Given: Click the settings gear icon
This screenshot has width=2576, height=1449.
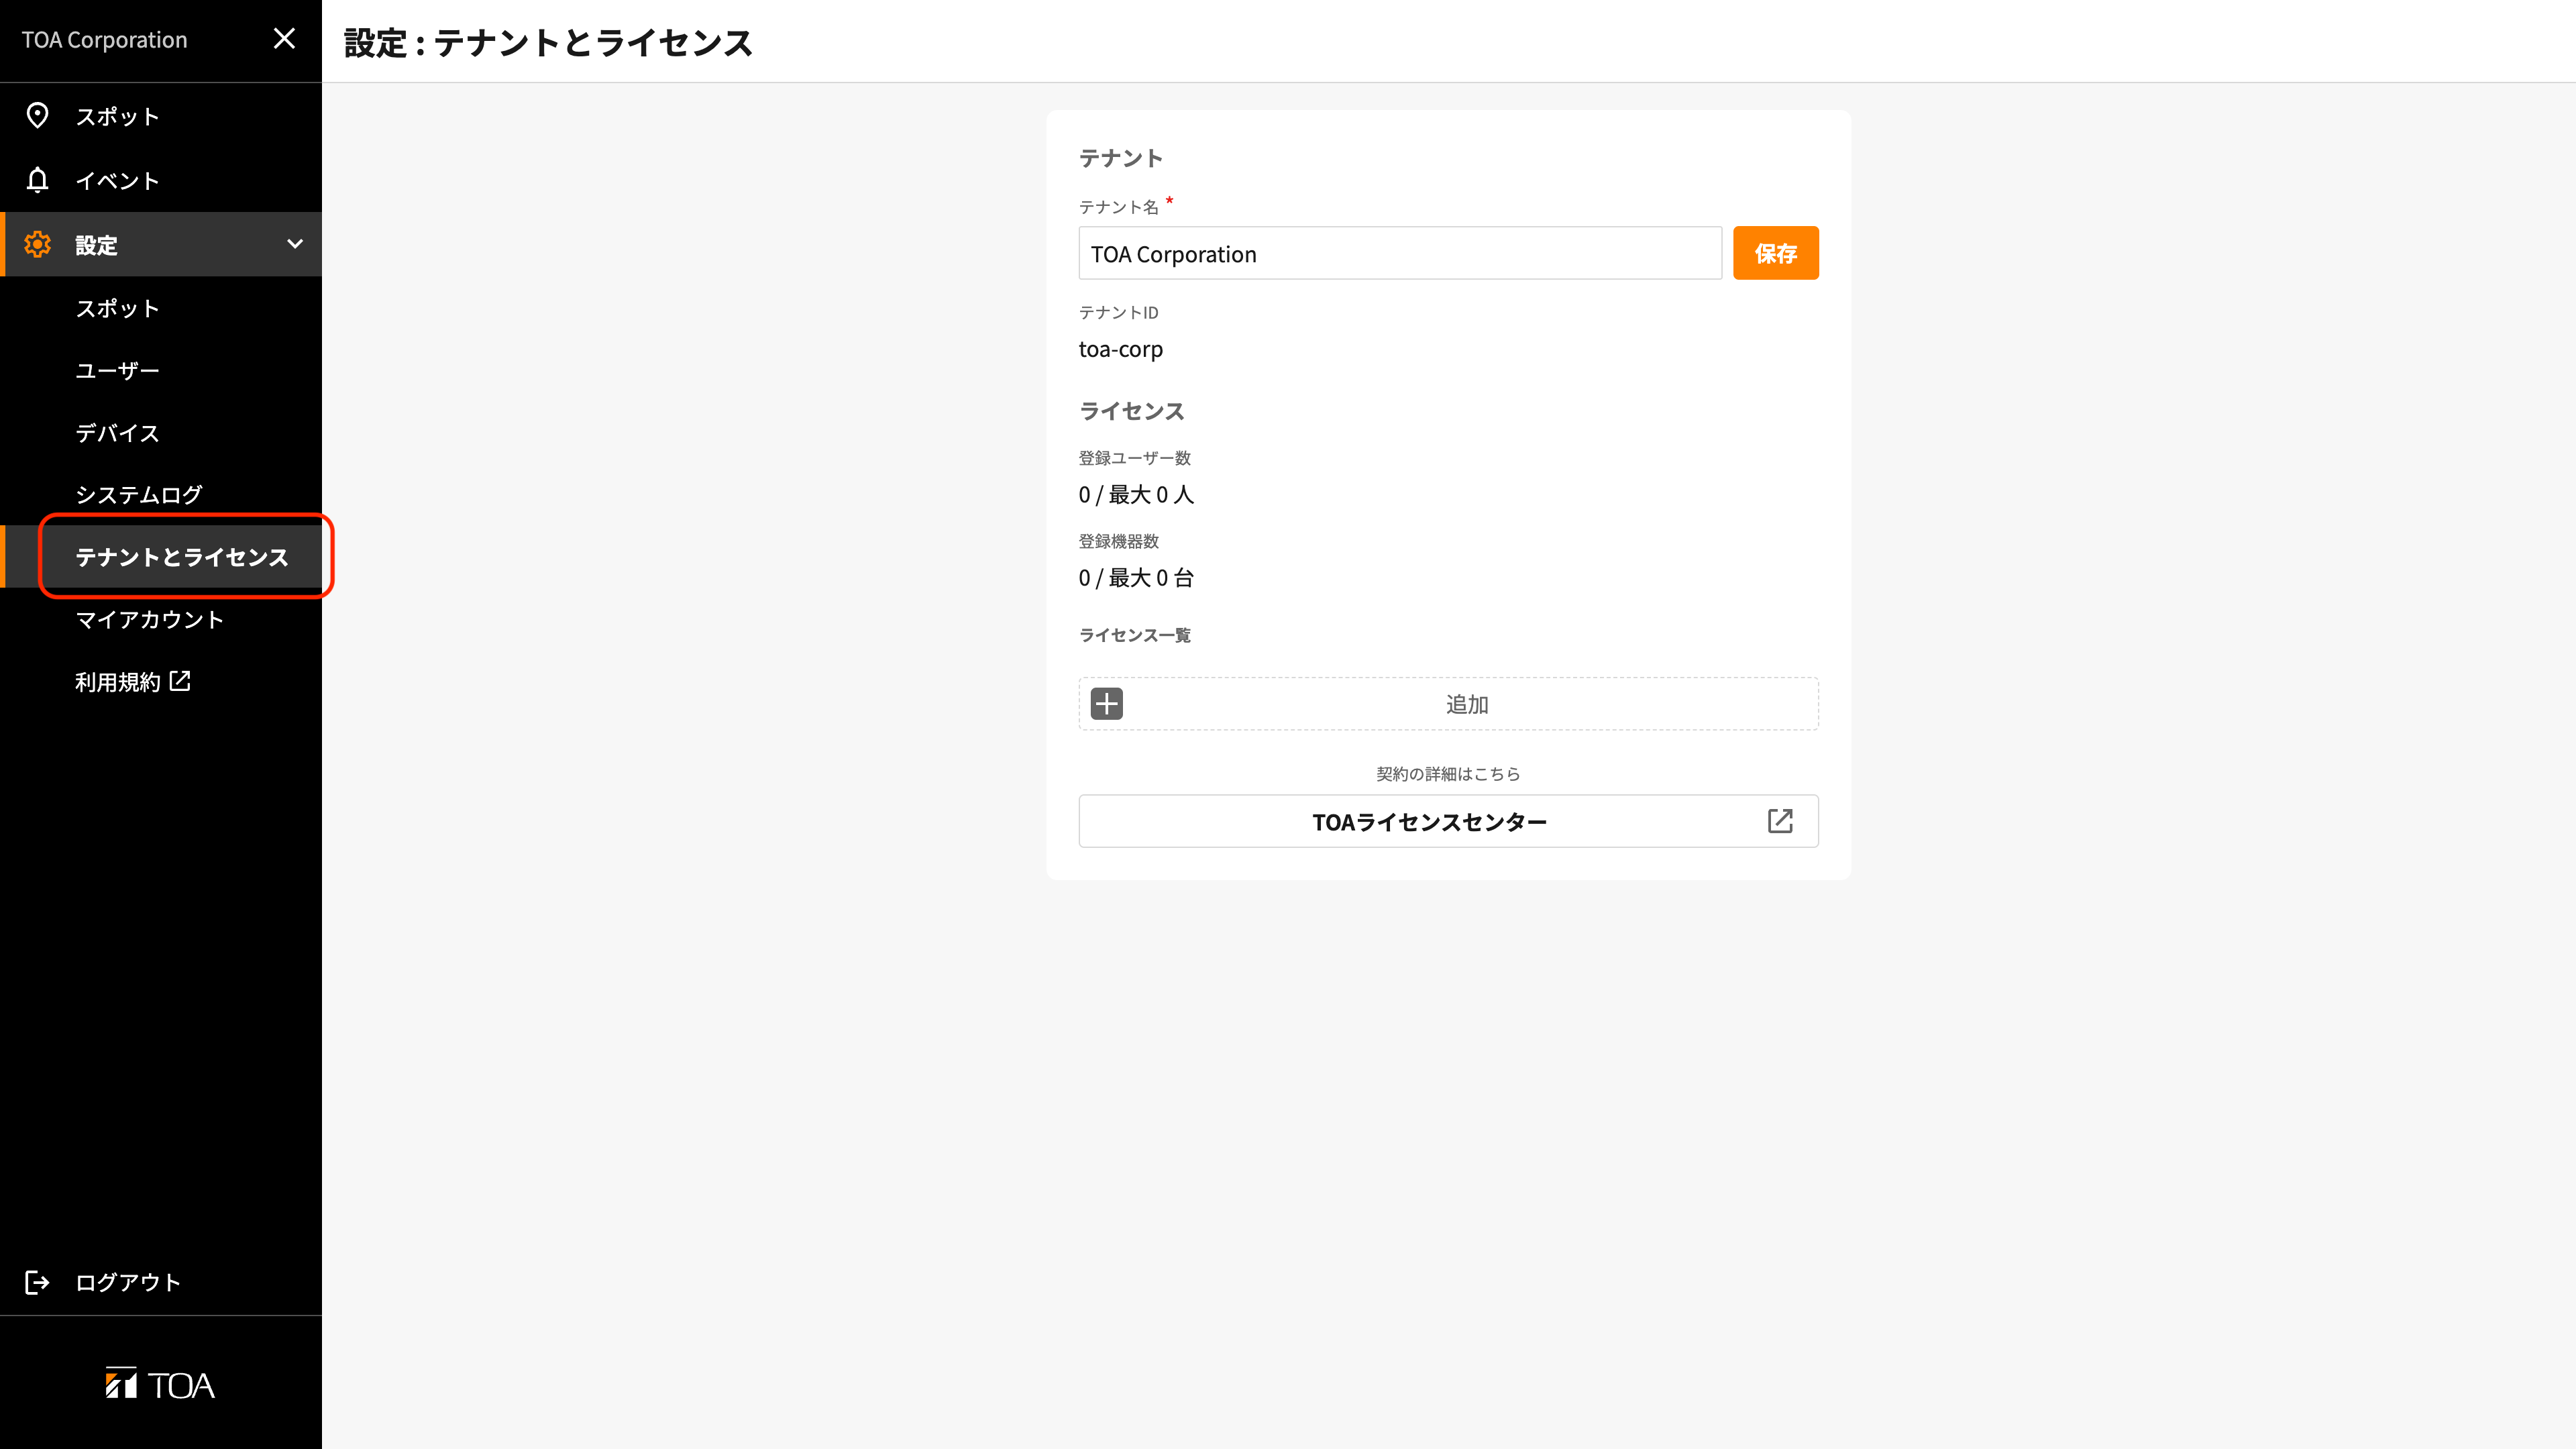Looking at the screenshot, I should click(37, 244).
